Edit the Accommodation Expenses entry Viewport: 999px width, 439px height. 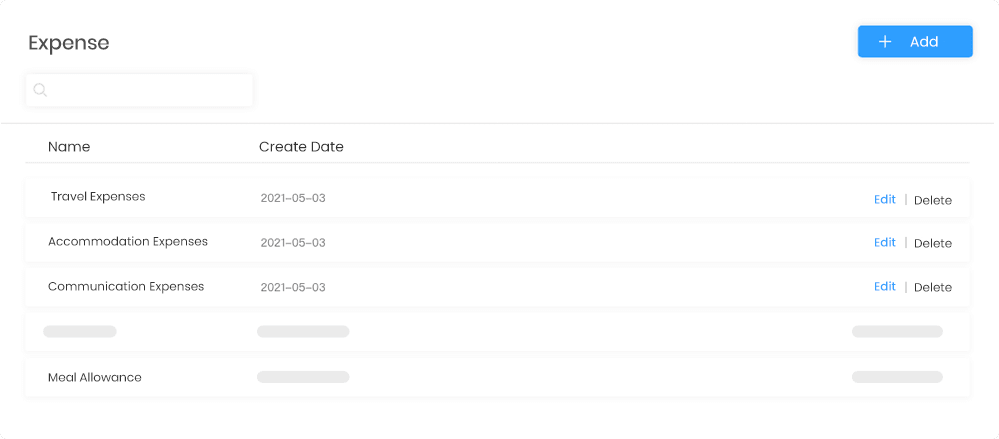(x=884, y=242)
